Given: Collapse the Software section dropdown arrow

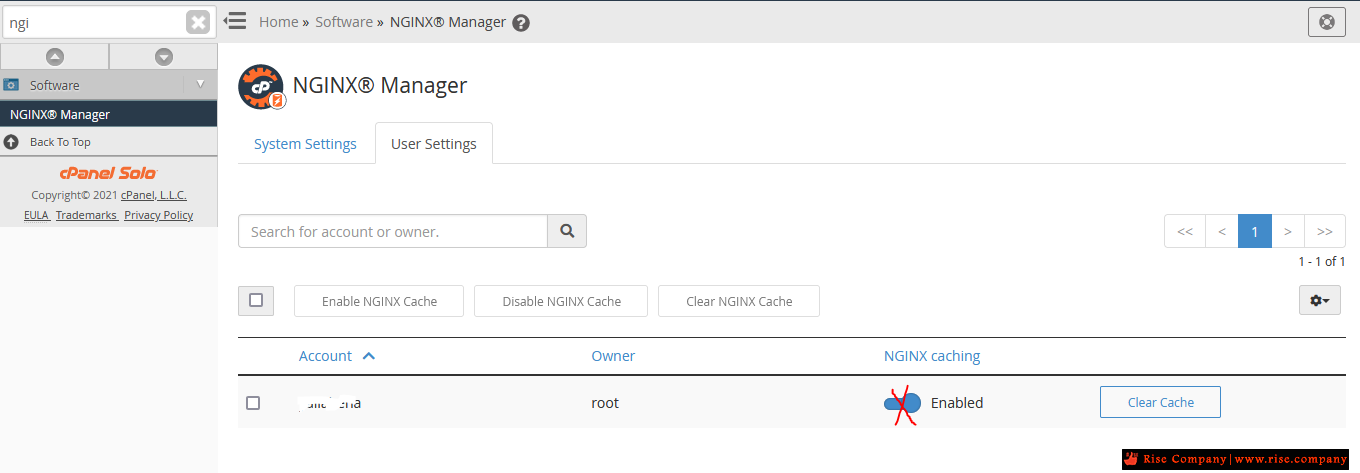Looking at the screenshot, I should tap(200, 84).
